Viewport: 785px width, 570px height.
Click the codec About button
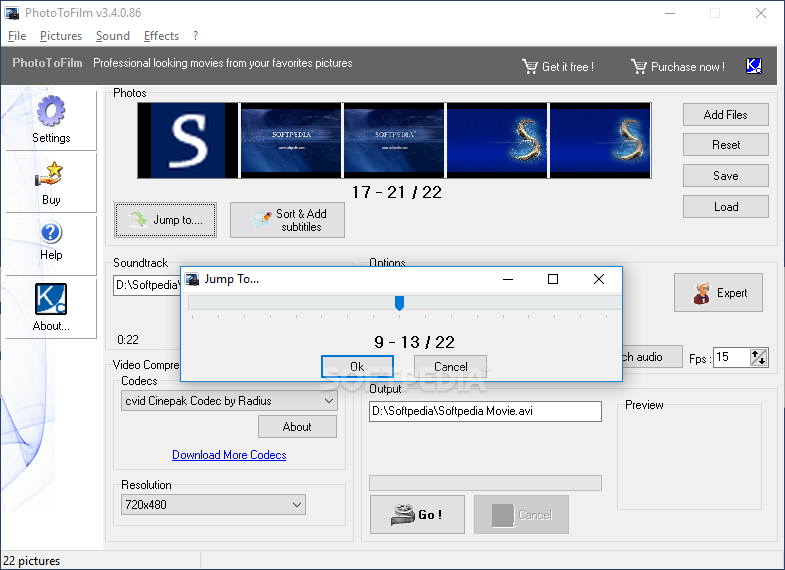point(297,427)
